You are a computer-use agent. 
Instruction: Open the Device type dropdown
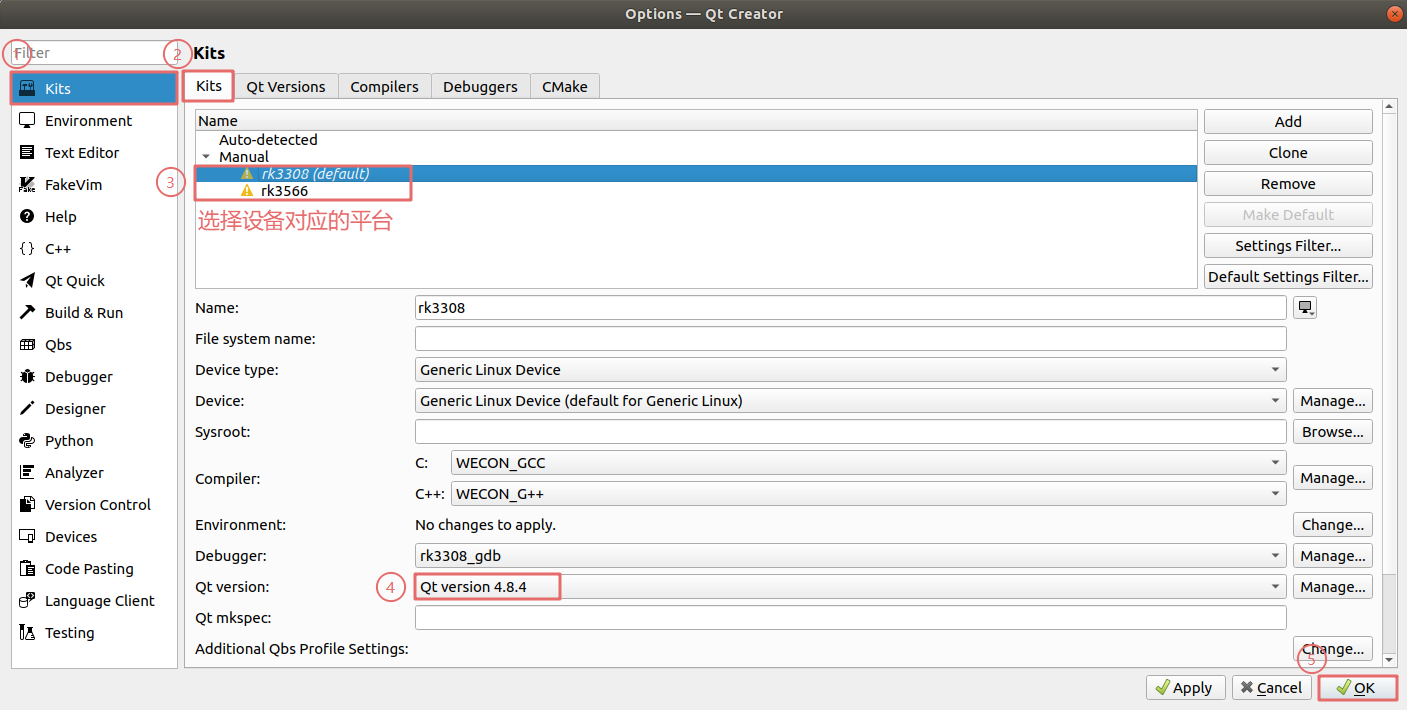850,370
